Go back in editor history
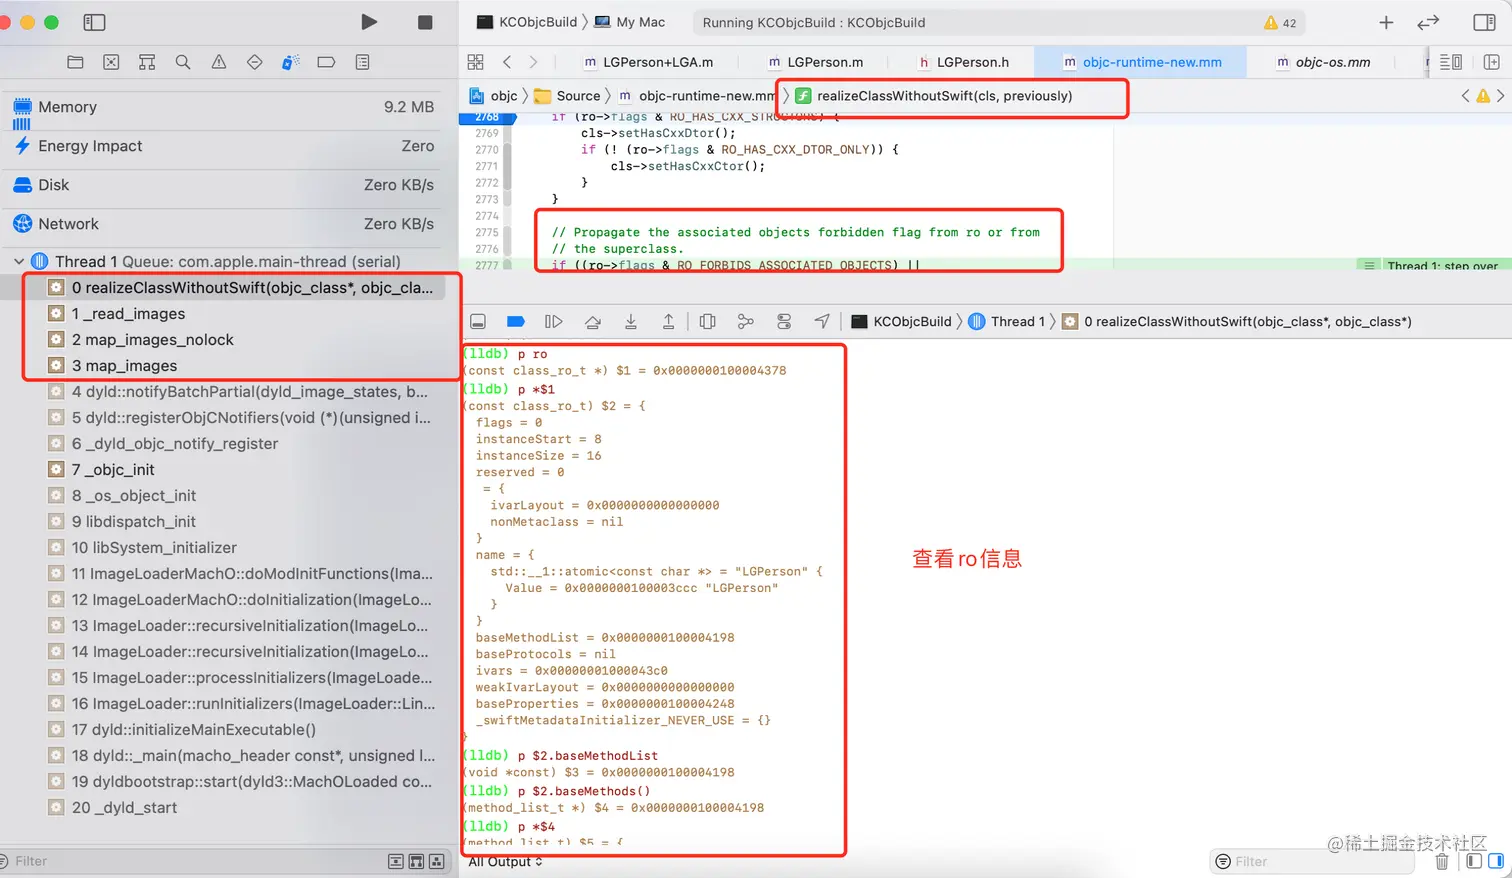 tap(507, 62)
